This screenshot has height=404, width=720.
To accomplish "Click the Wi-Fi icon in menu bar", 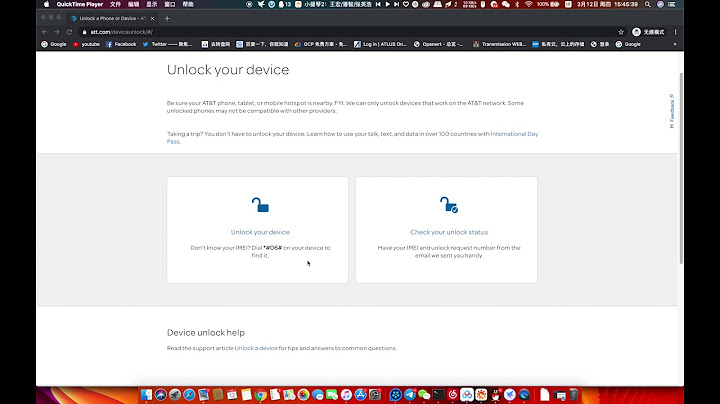I will pos(529,4).
